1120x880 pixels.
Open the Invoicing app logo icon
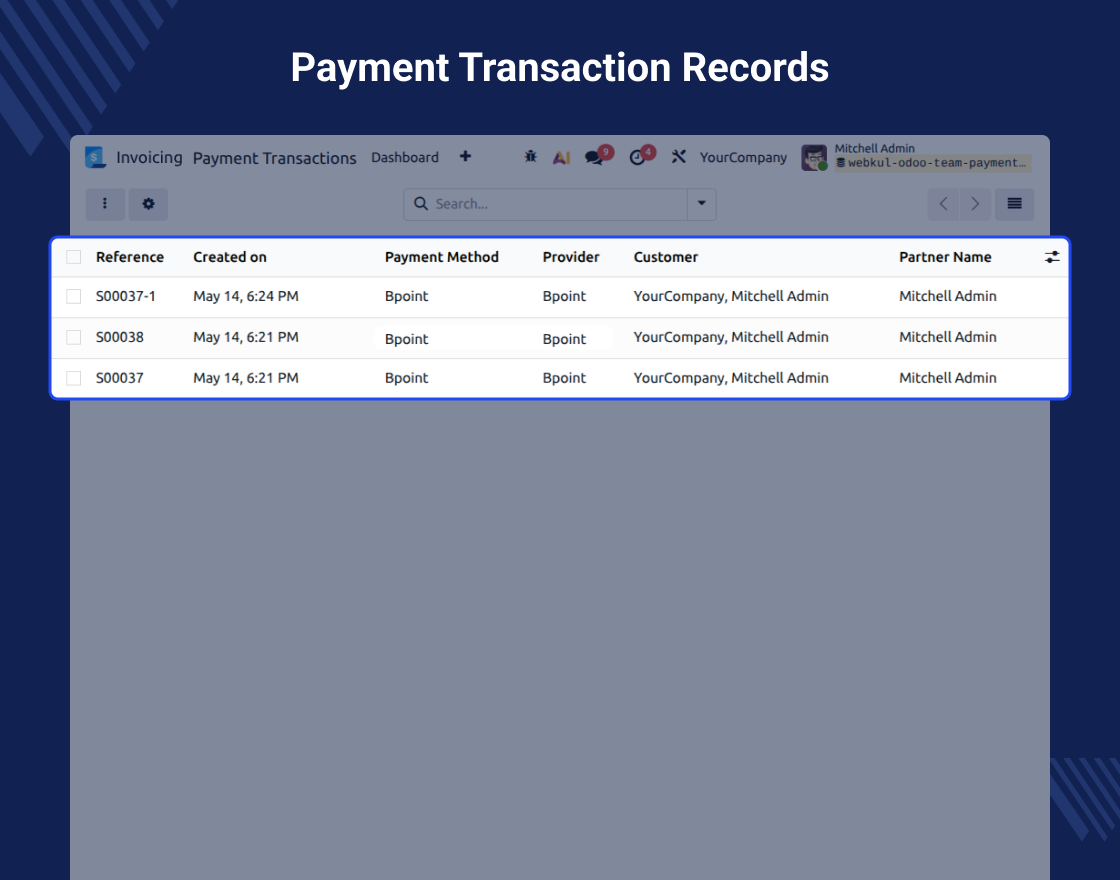pos(95,157)
